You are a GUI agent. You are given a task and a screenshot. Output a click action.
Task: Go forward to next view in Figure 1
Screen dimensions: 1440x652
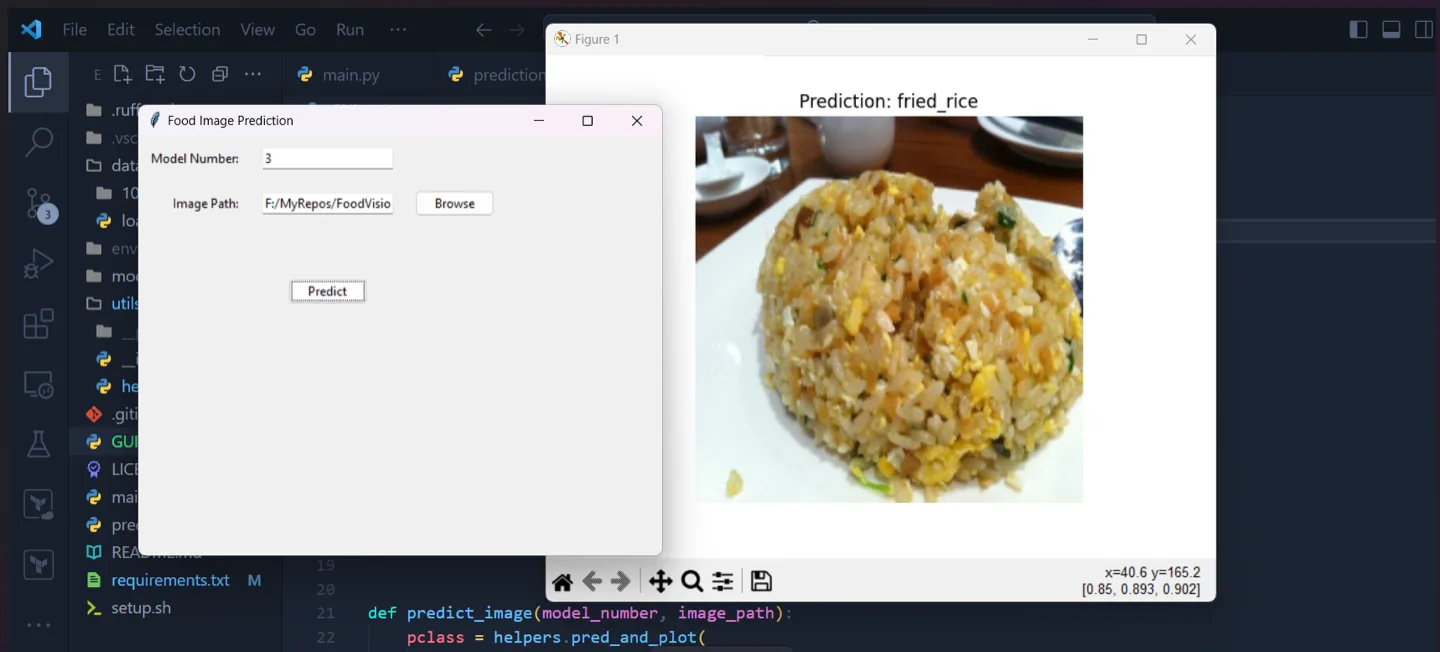tap(621, 581)
